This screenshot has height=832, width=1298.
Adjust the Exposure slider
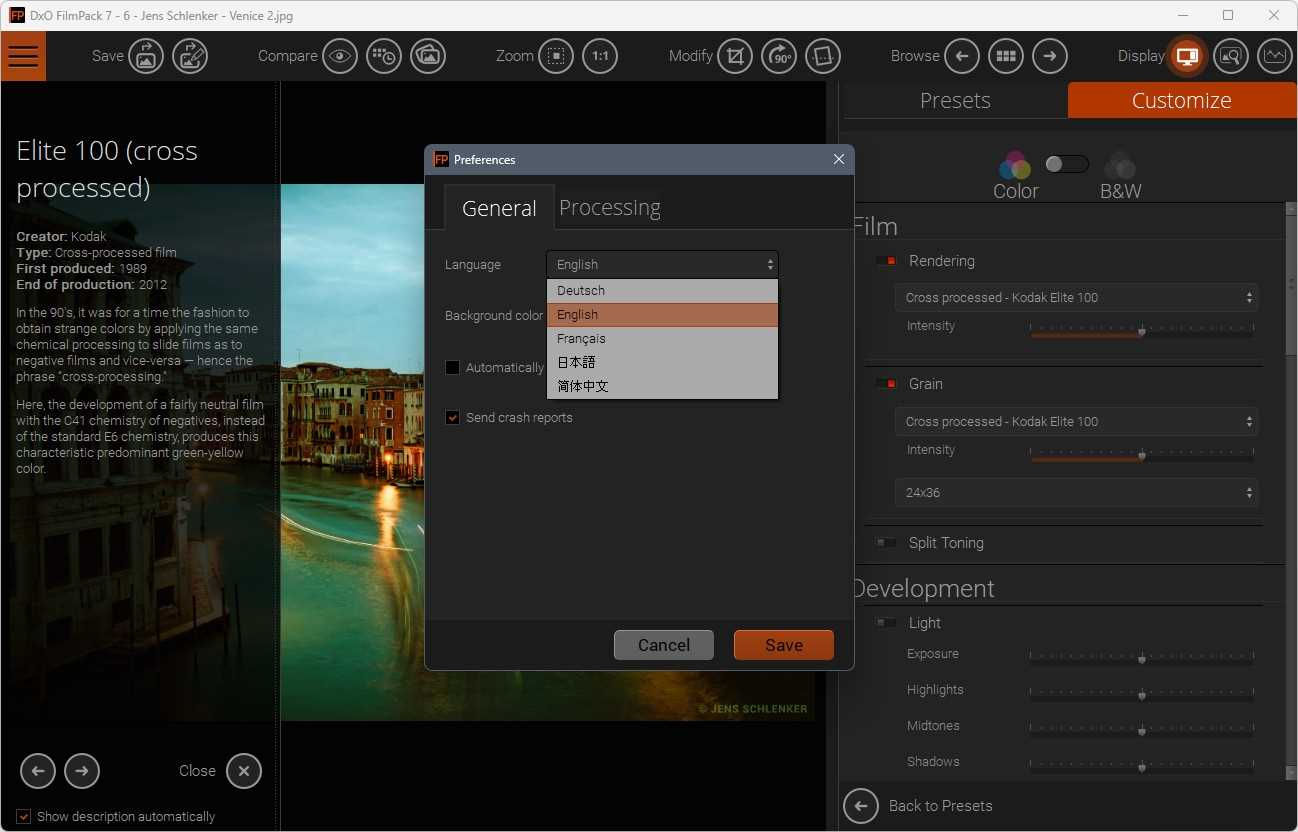pyautogui.click(x=1142, y=658)
